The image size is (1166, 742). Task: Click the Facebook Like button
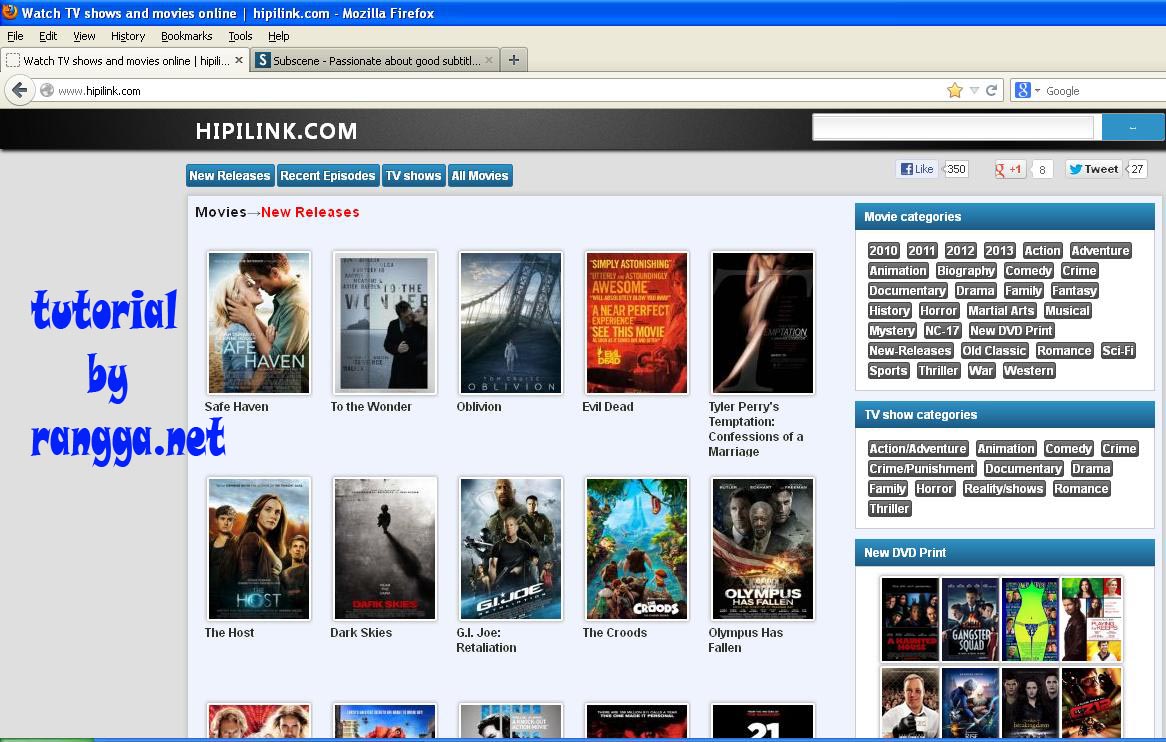click(x=916, y=169)
